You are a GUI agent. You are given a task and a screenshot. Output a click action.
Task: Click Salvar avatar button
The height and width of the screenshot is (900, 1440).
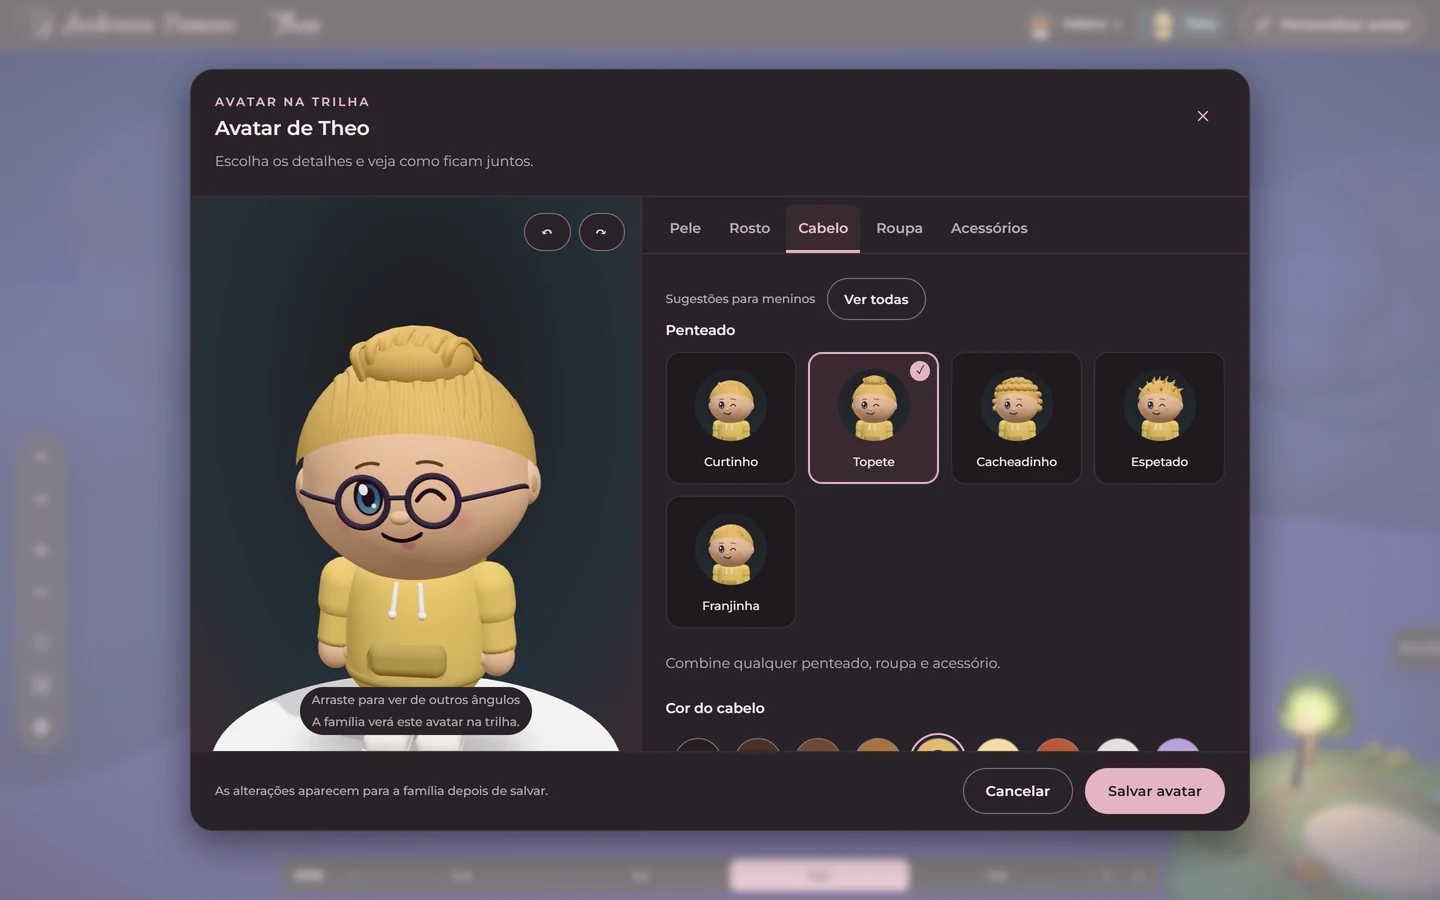click(1154, 791)
